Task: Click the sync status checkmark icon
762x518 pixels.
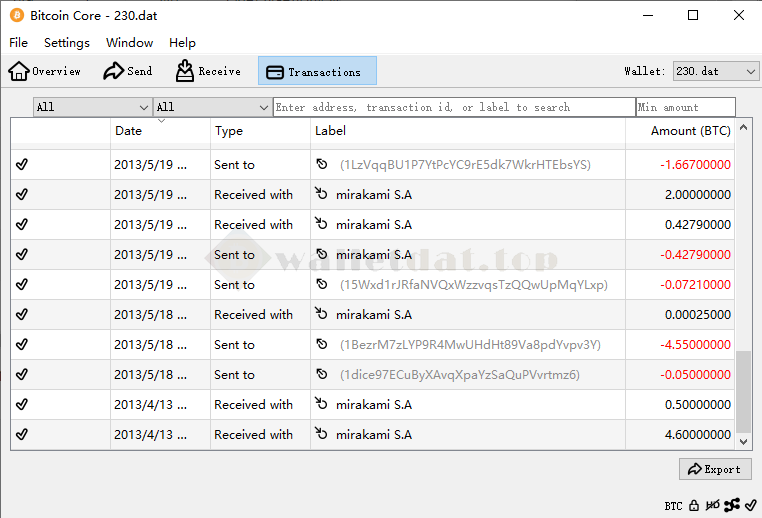Action: coord(750,506)
